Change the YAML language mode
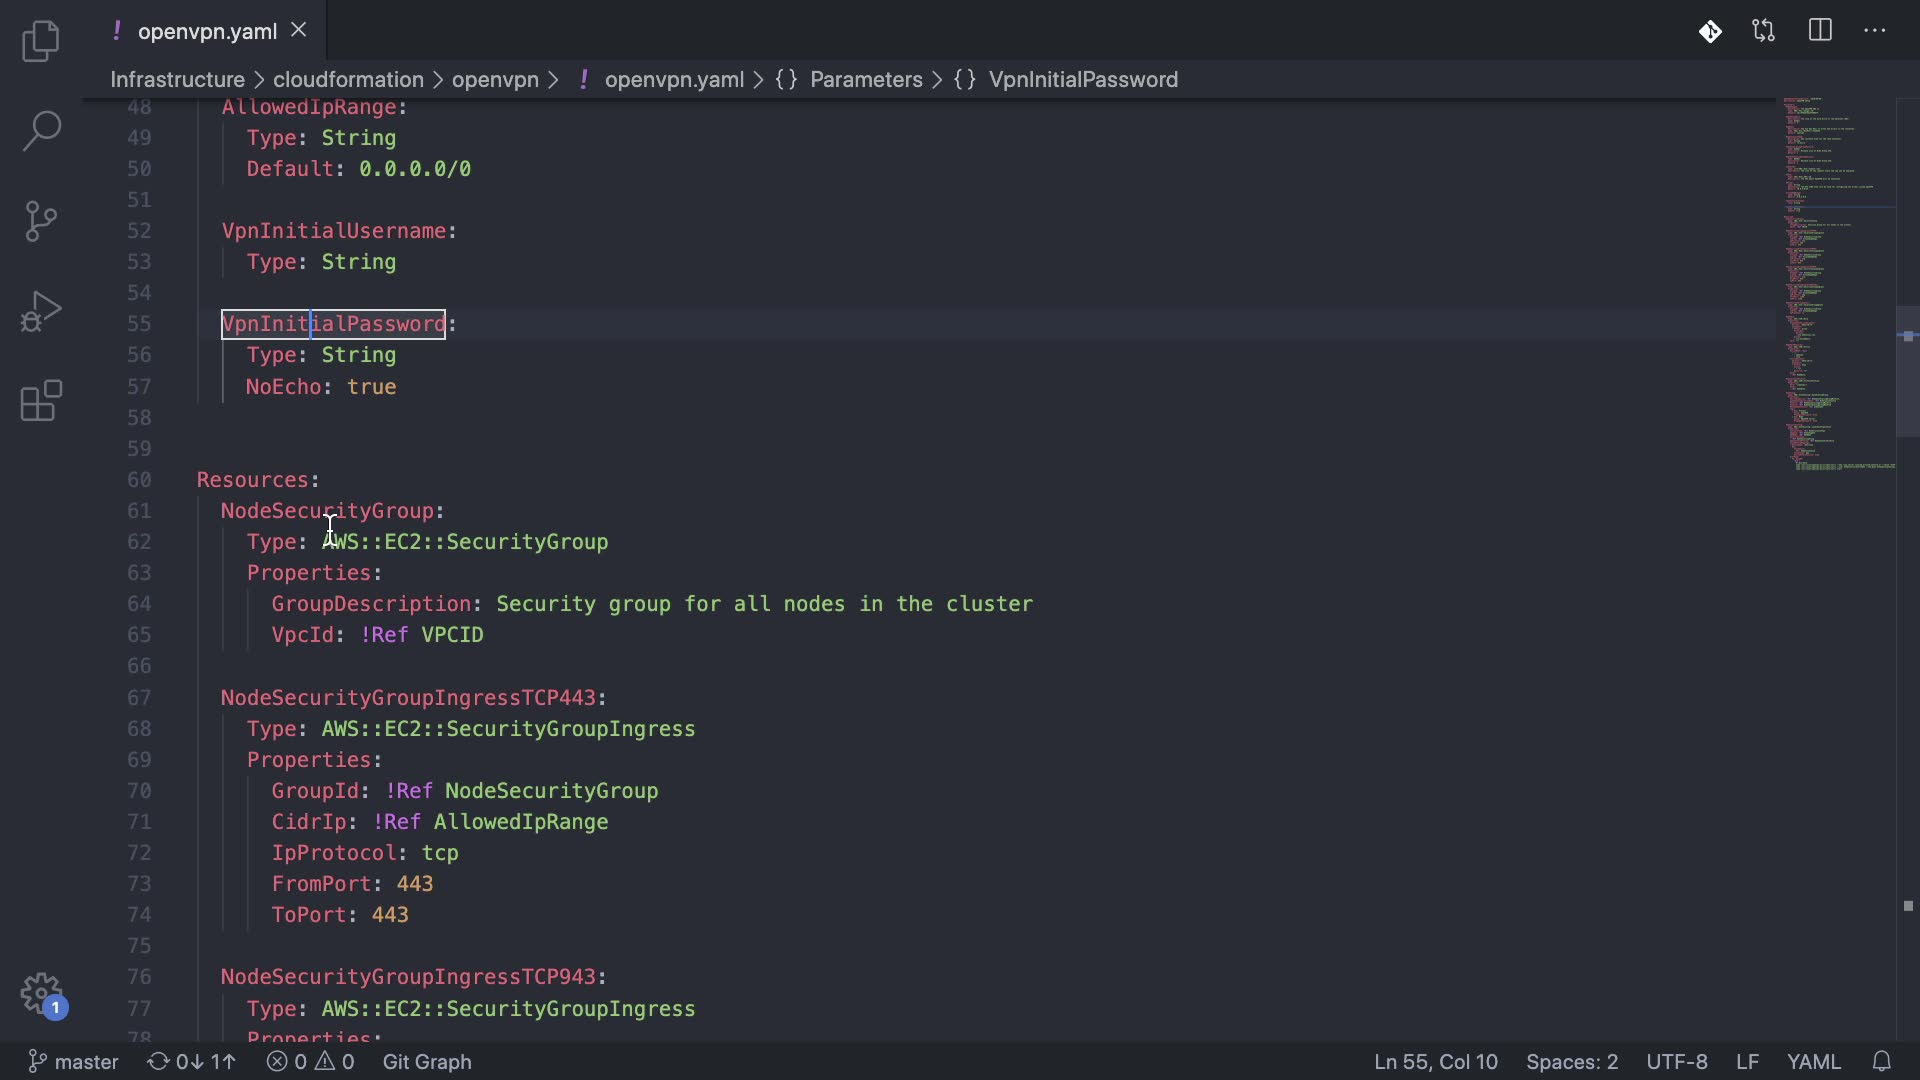This screenshot has width=1920, height=1080. coord(1813,1061)
